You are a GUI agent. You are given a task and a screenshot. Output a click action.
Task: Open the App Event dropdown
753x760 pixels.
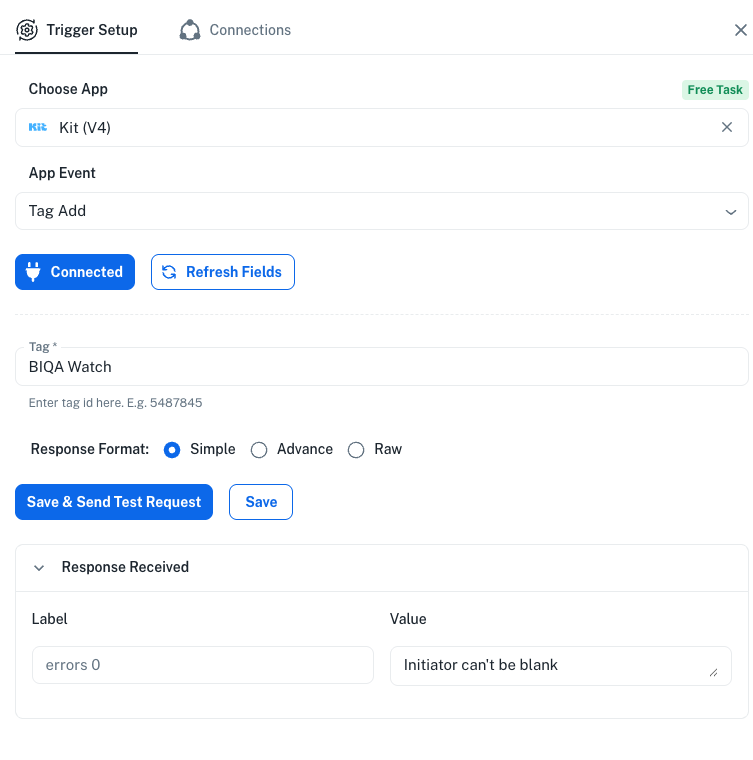click(381, 211)
